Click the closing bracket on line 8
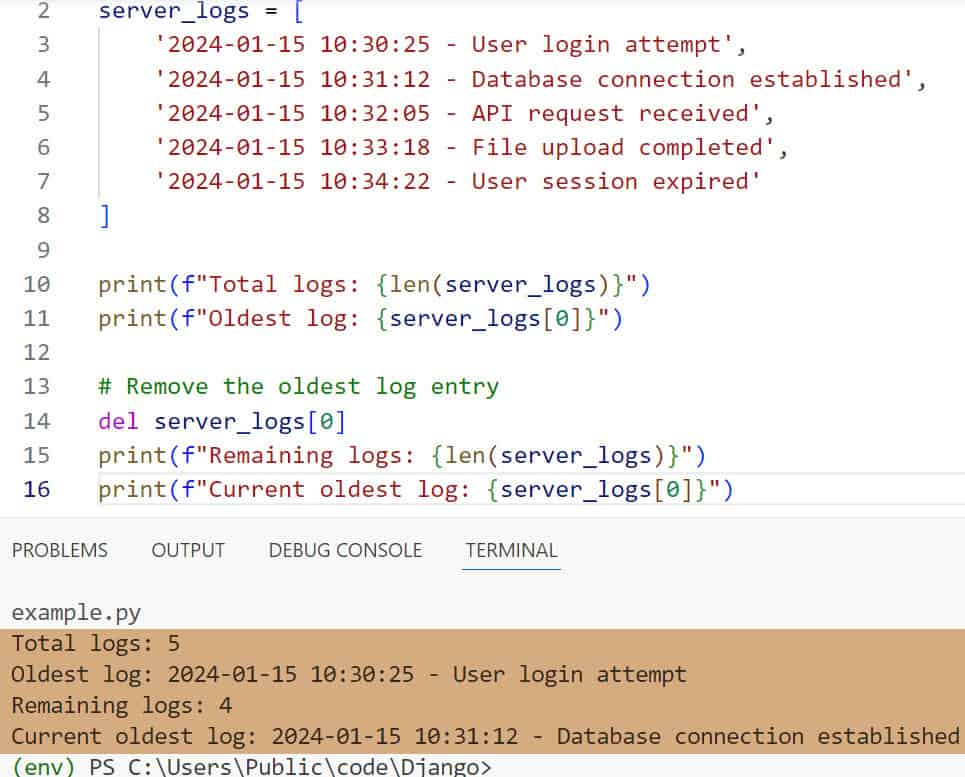The width and height of the screenshot is (965, 777). [105, 216]
